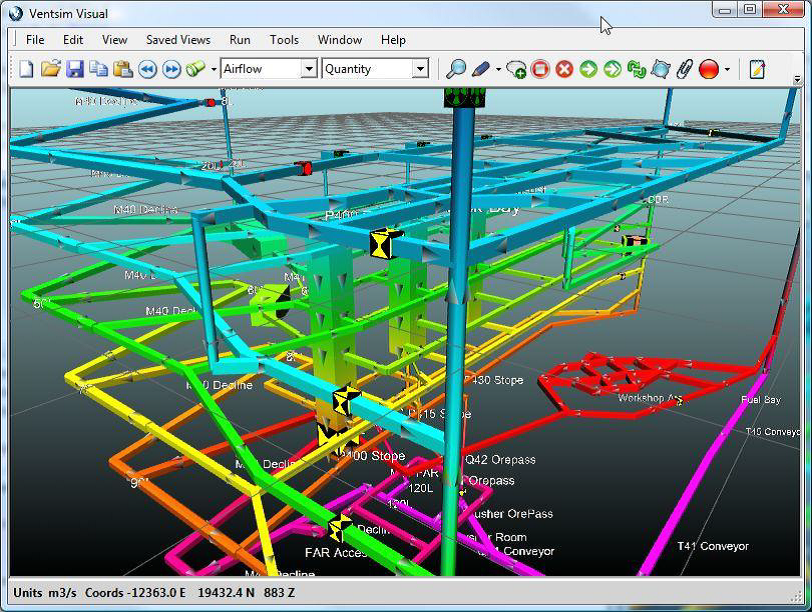Image resolution: width=812 pixels, height=612 pixels.
Task: Click the 883 Z elevation status value
Action: coord(279,593)
